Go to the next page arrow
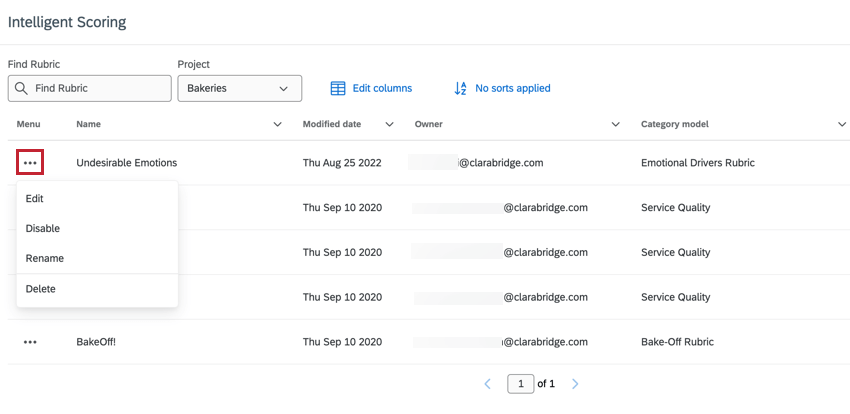 pyautogui.click(x=575, y=384)
